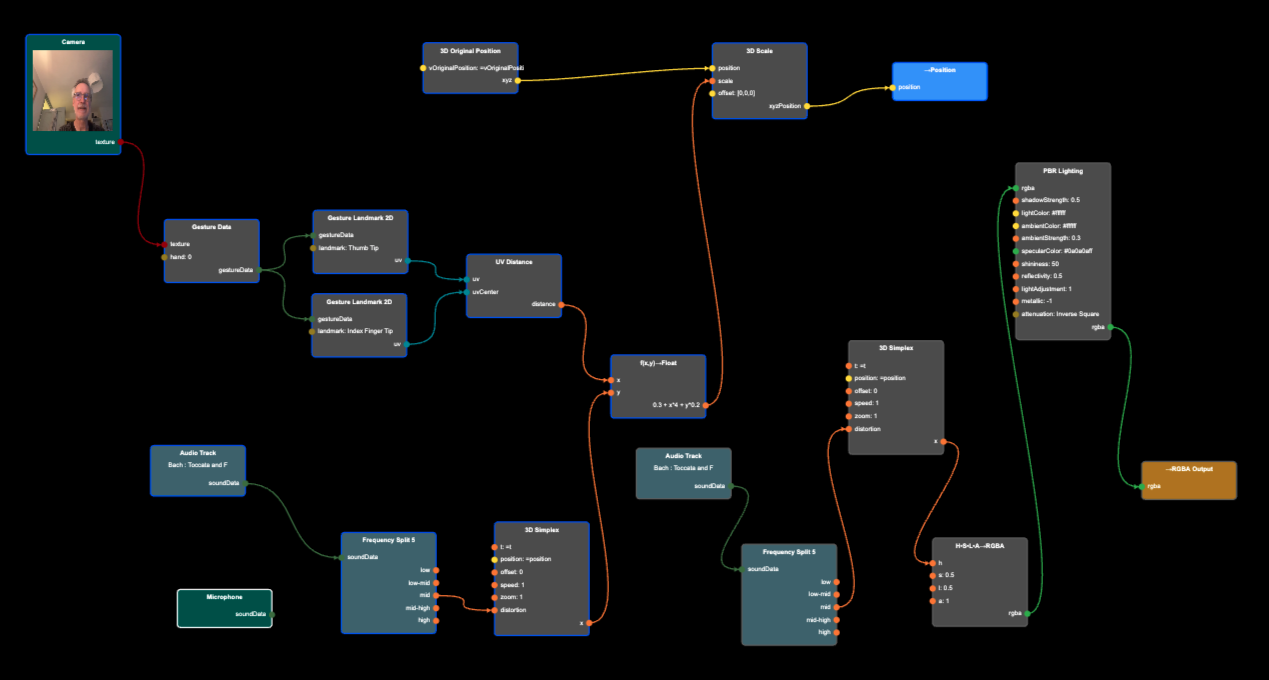Click the 'high' port on Frequency Split 5 near Microphone
The image size is (1269, 680).
pos(437,620)
